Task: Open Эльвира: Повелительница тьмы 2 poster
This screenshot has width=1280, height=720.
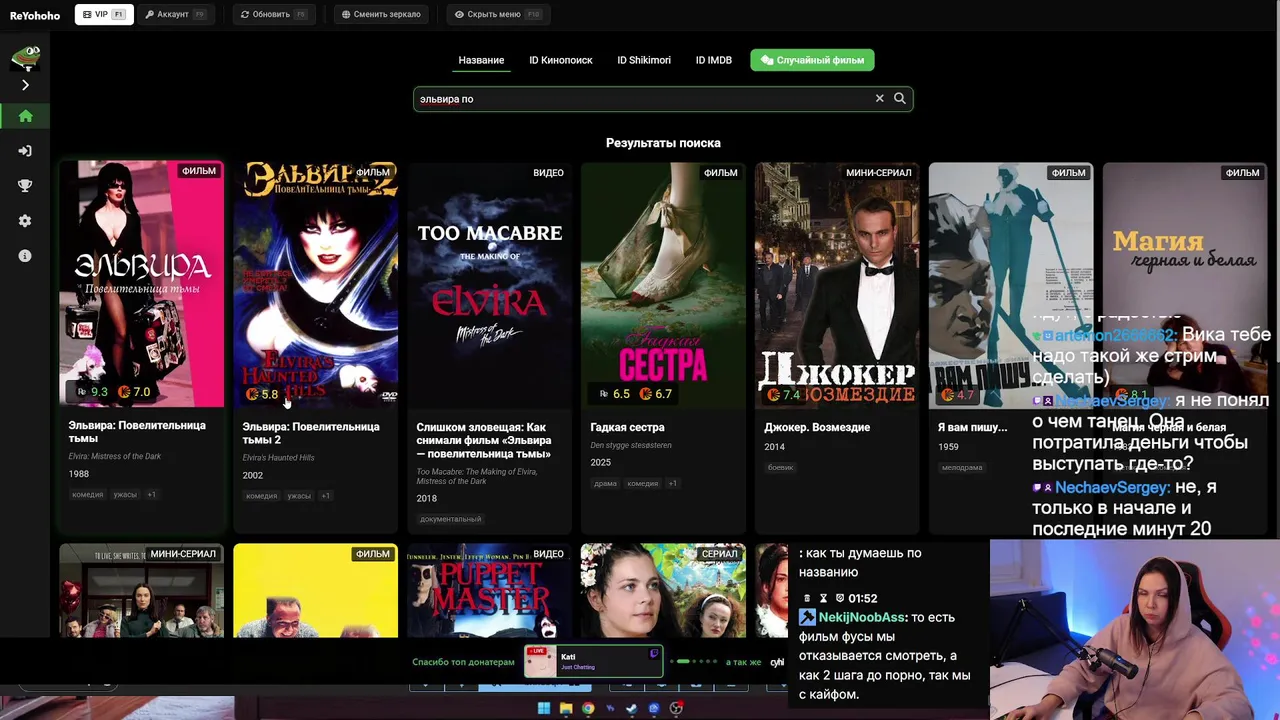Action: pyautogui.click(x=315, y=285)
